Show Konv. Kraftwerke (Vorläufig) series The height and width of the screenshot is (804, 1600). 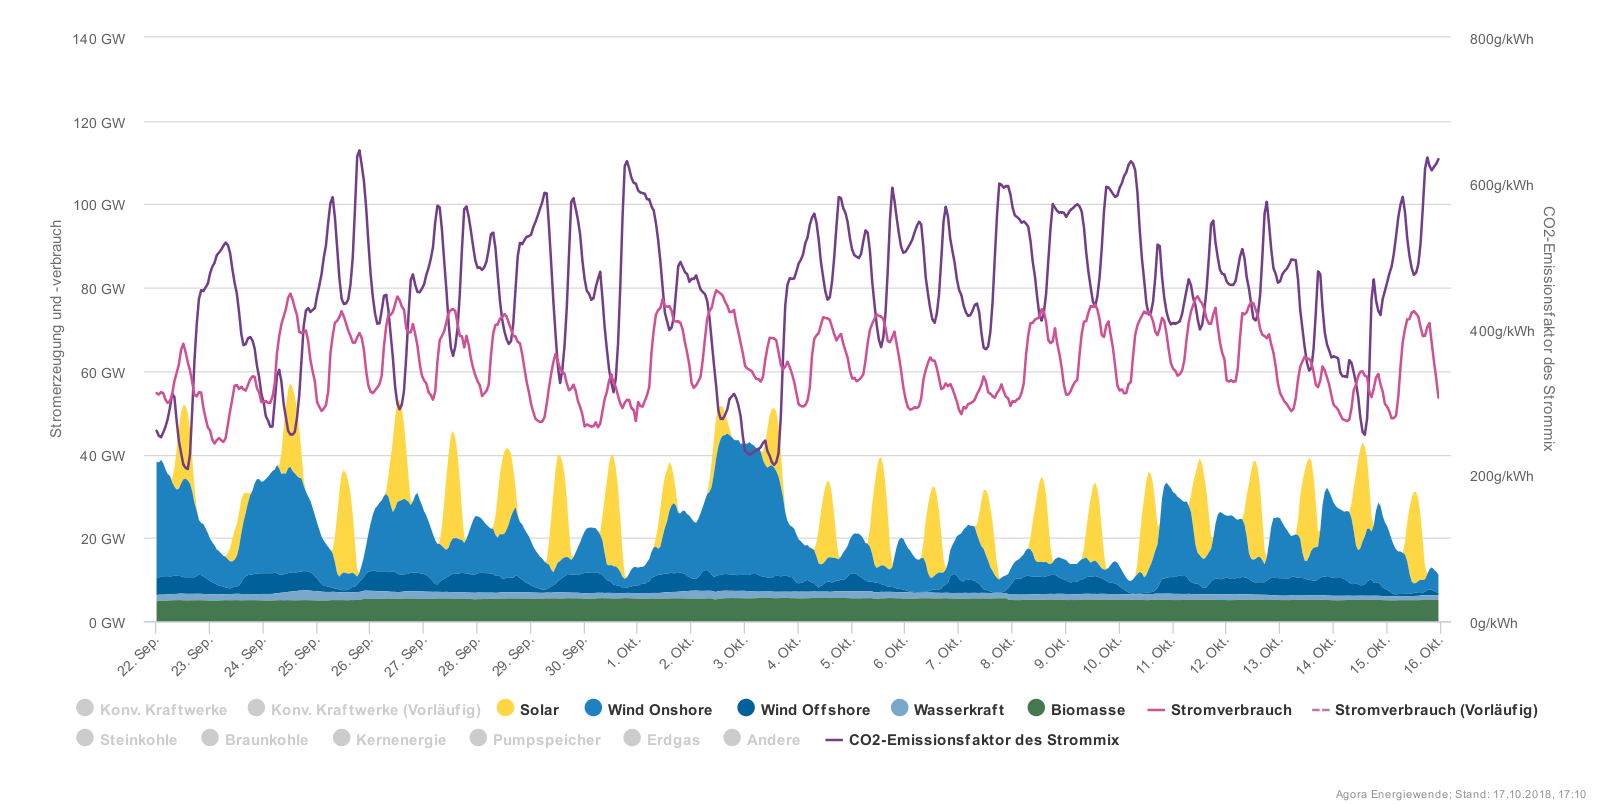(375, 710)
